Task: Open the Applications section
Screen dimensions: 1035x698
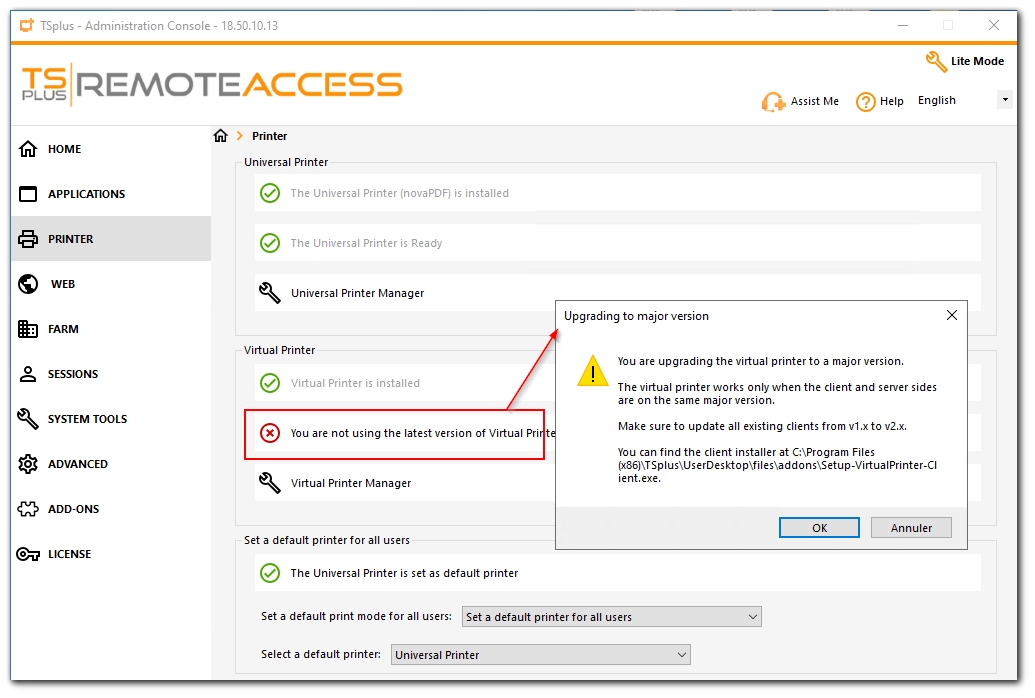Action: [86, 194]
